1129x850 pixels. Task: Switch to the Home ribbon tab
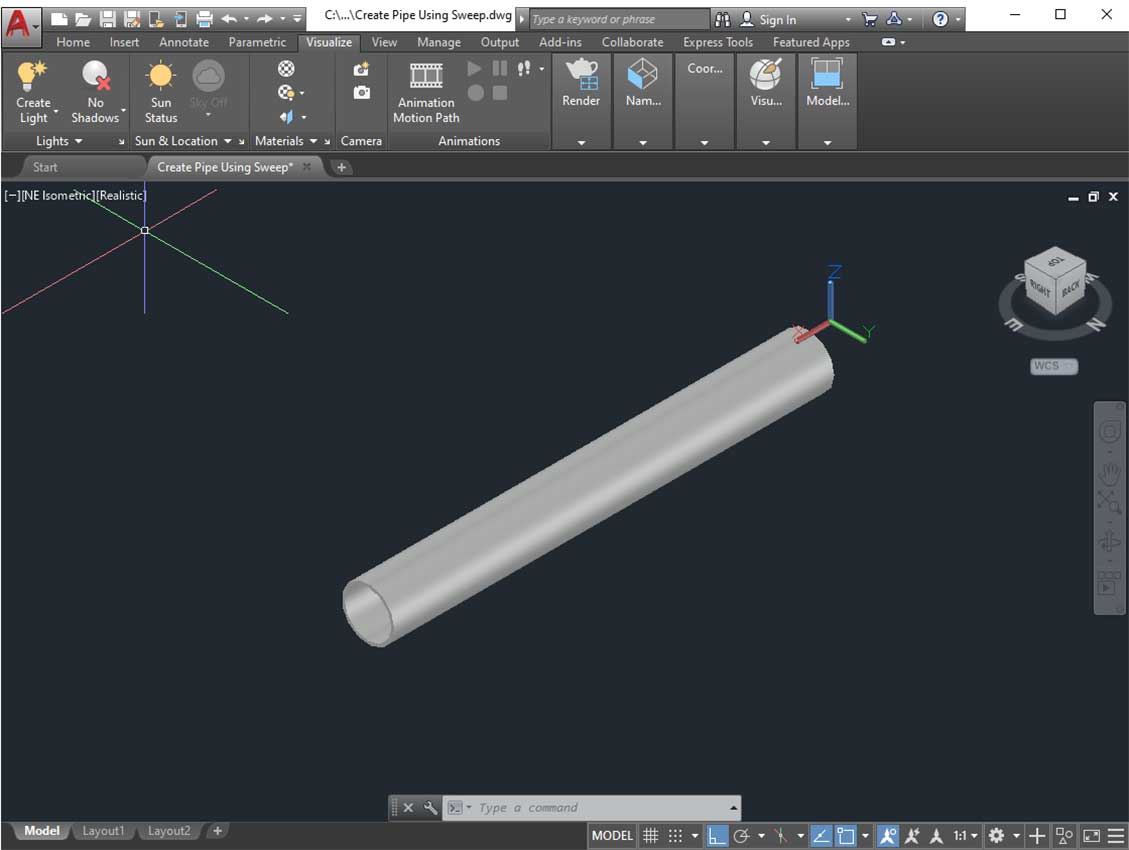click(x=73, y=42)
